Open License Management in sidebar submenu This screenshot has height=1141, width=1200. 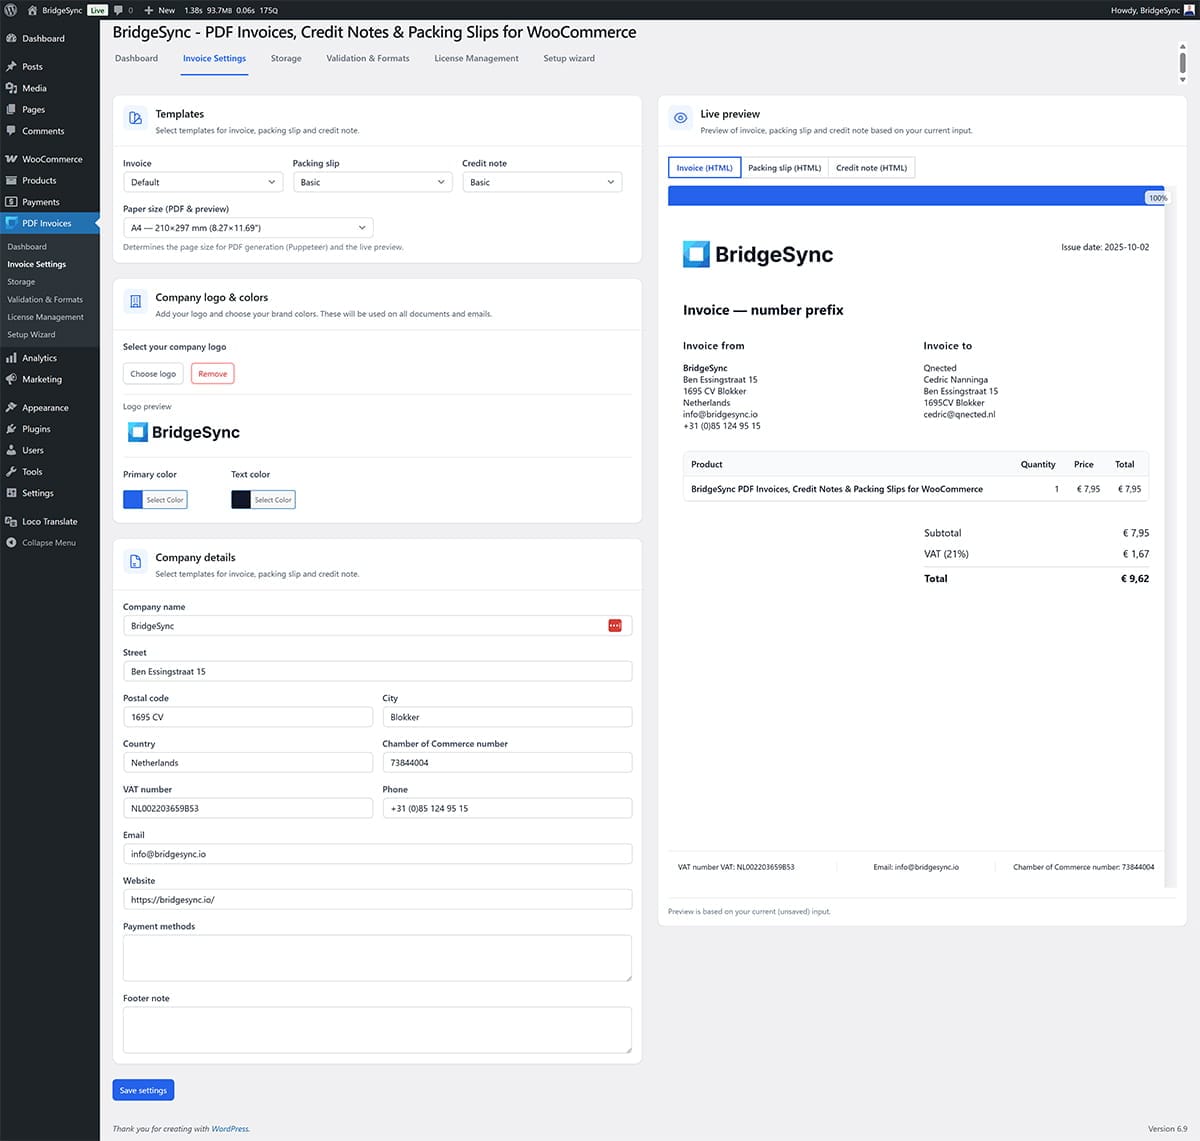pos(45,317)
